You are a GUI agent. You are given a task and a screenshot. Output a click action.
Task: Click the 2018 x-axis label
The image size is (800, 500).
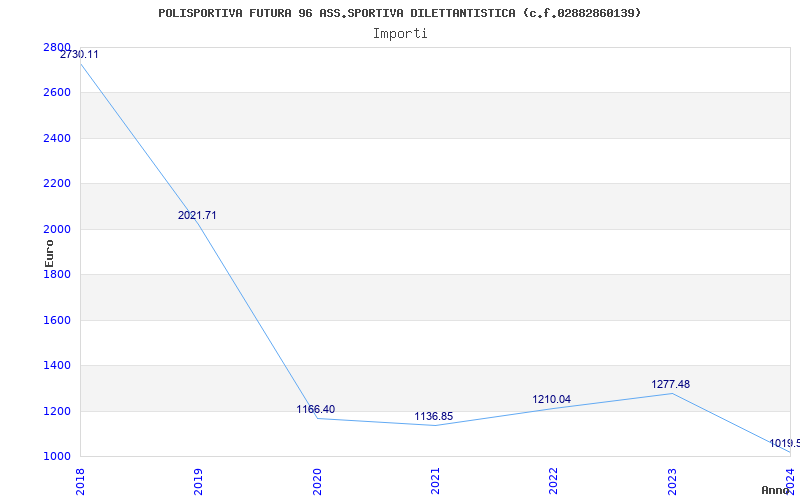[x=80, y=482]
